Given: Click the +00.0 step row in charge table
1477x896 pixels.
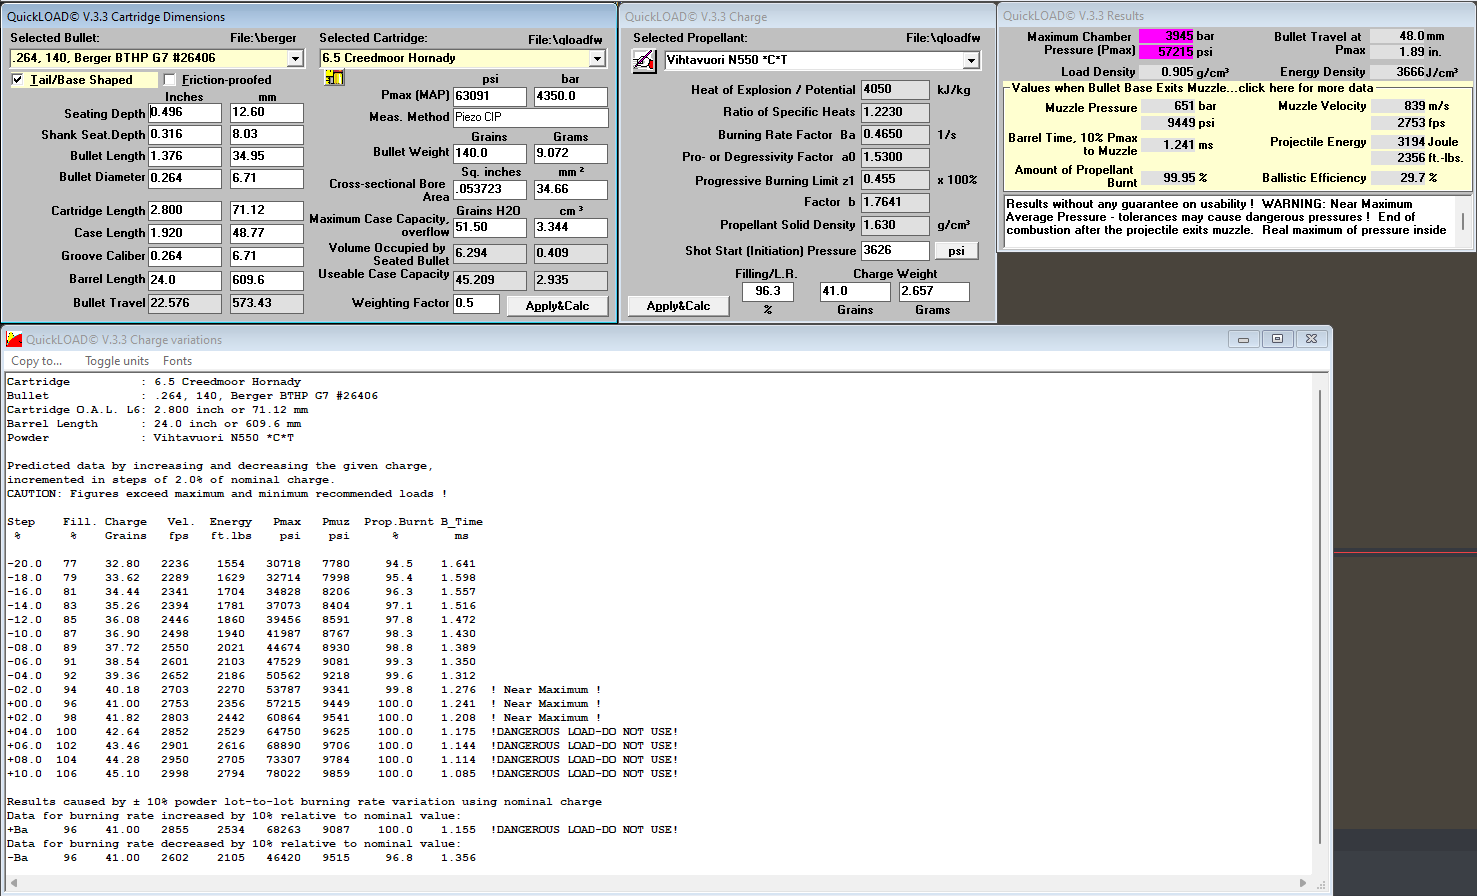Looking at the screenshot, I should [304, 704].
